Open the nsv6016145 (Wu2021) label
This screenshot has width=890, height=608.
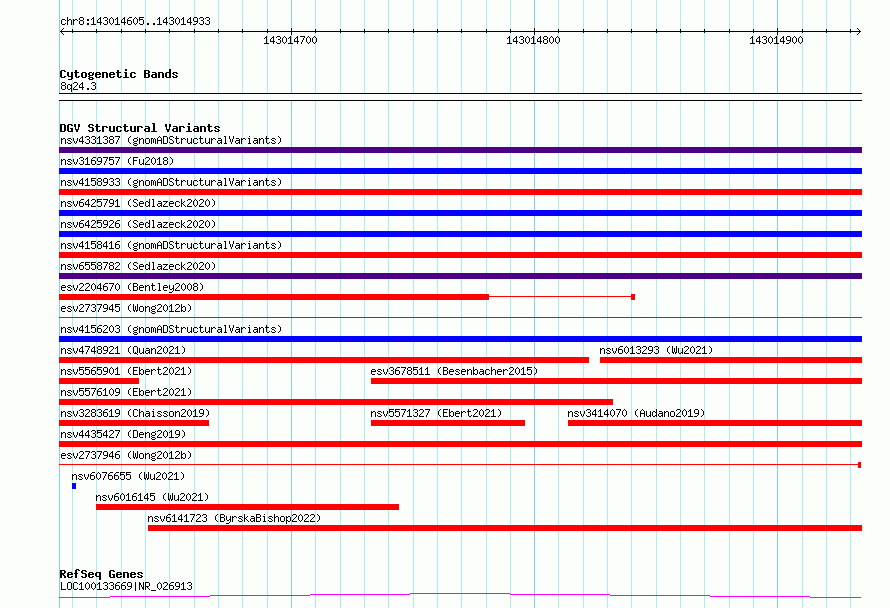coord(152,497)
